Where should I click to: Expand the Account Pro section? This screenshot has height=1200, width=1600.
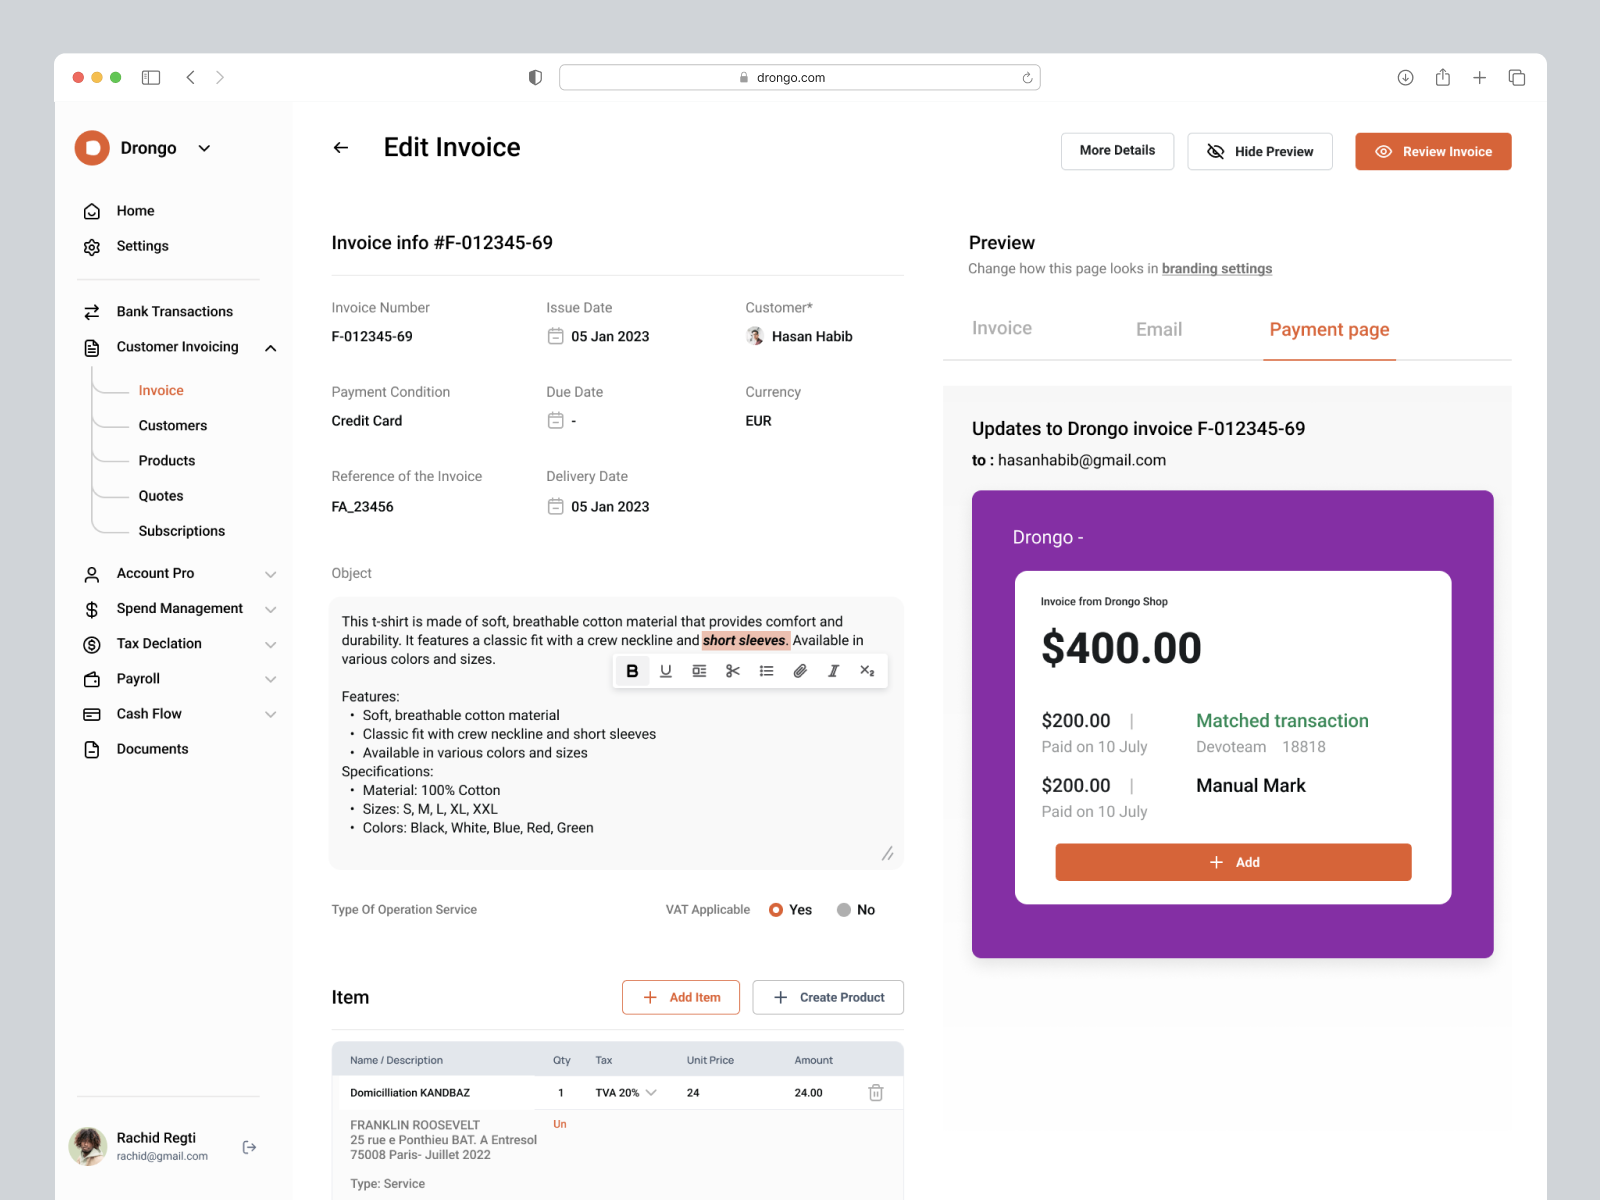click(x=270, y=573)
